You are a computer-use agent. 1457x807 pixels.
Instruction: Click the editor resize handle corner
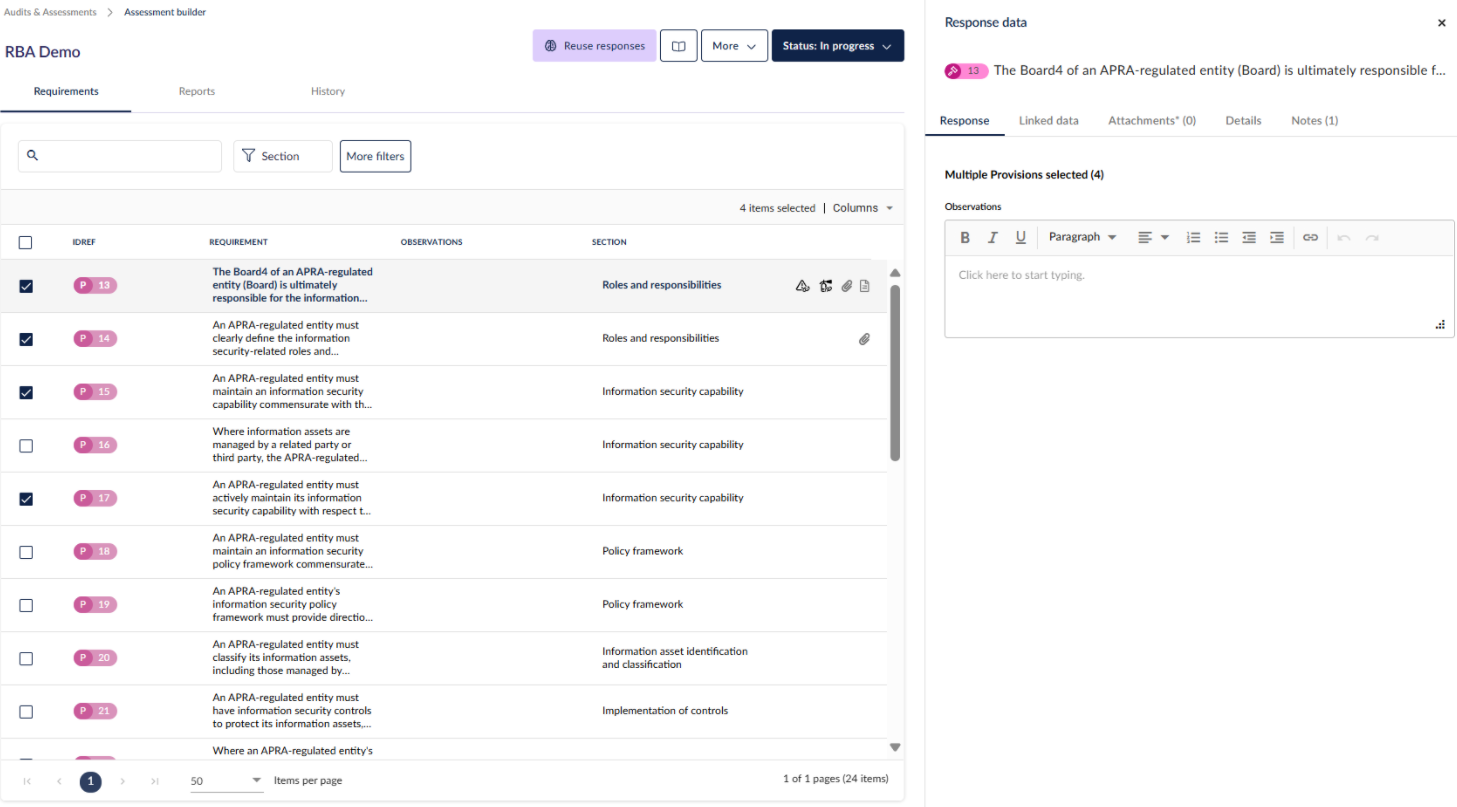coord(1440,324)
